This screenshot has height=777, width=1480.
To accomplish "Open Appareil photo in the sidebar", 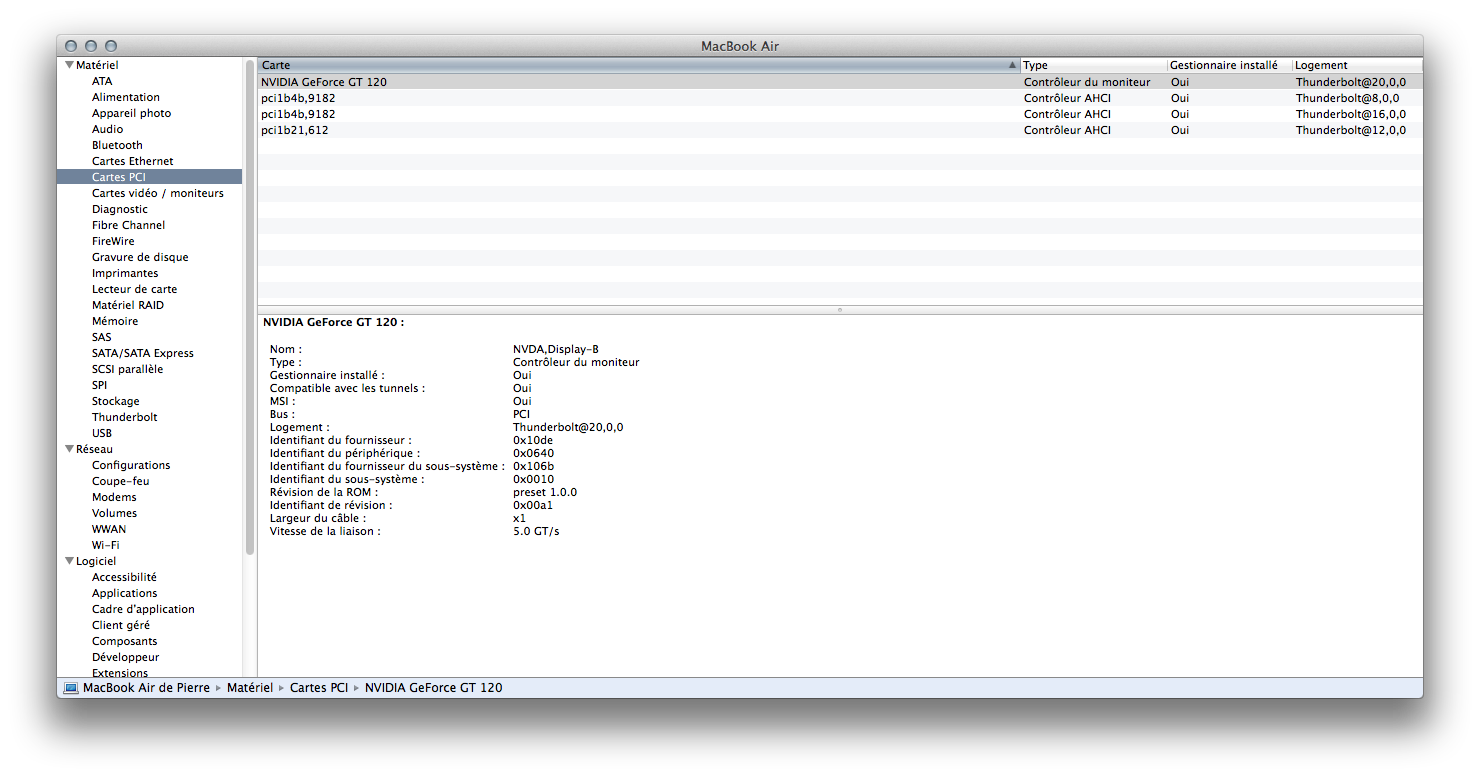I will pyautogui.click(x=131, y=113).
